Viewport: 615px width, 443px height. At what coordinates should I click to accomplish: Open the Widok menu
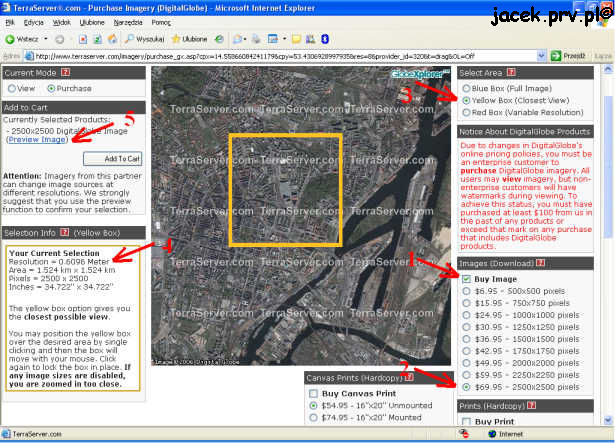62,22
